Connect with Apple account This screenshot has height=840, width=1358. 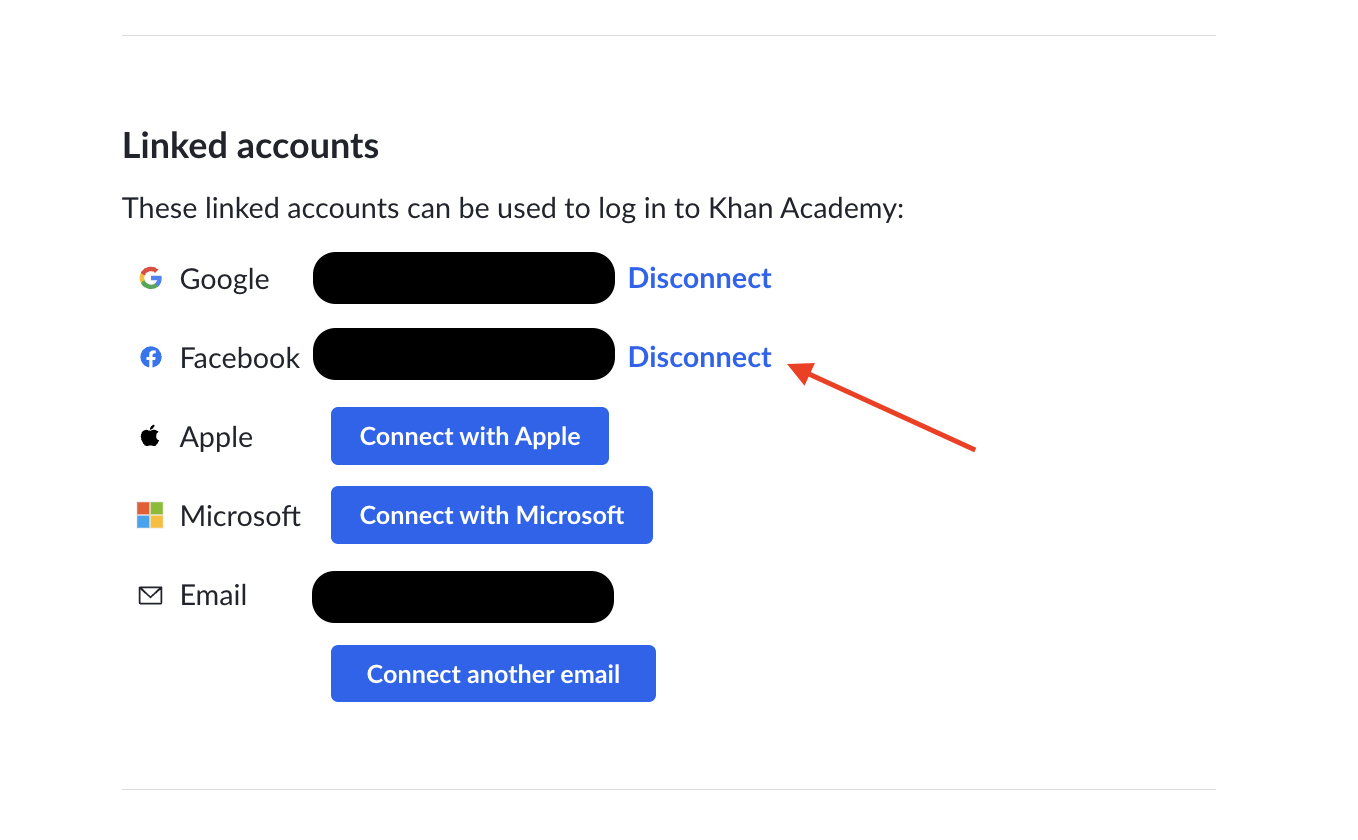point(470,436)
